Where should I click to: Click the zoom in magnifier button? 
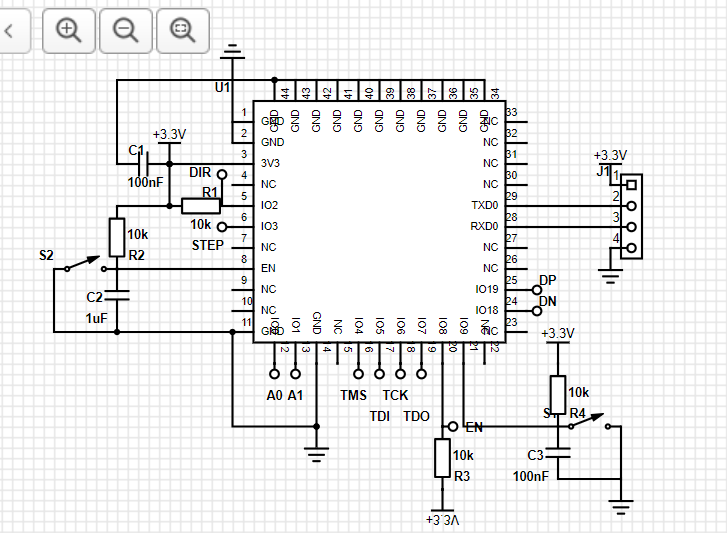(69, 31)
